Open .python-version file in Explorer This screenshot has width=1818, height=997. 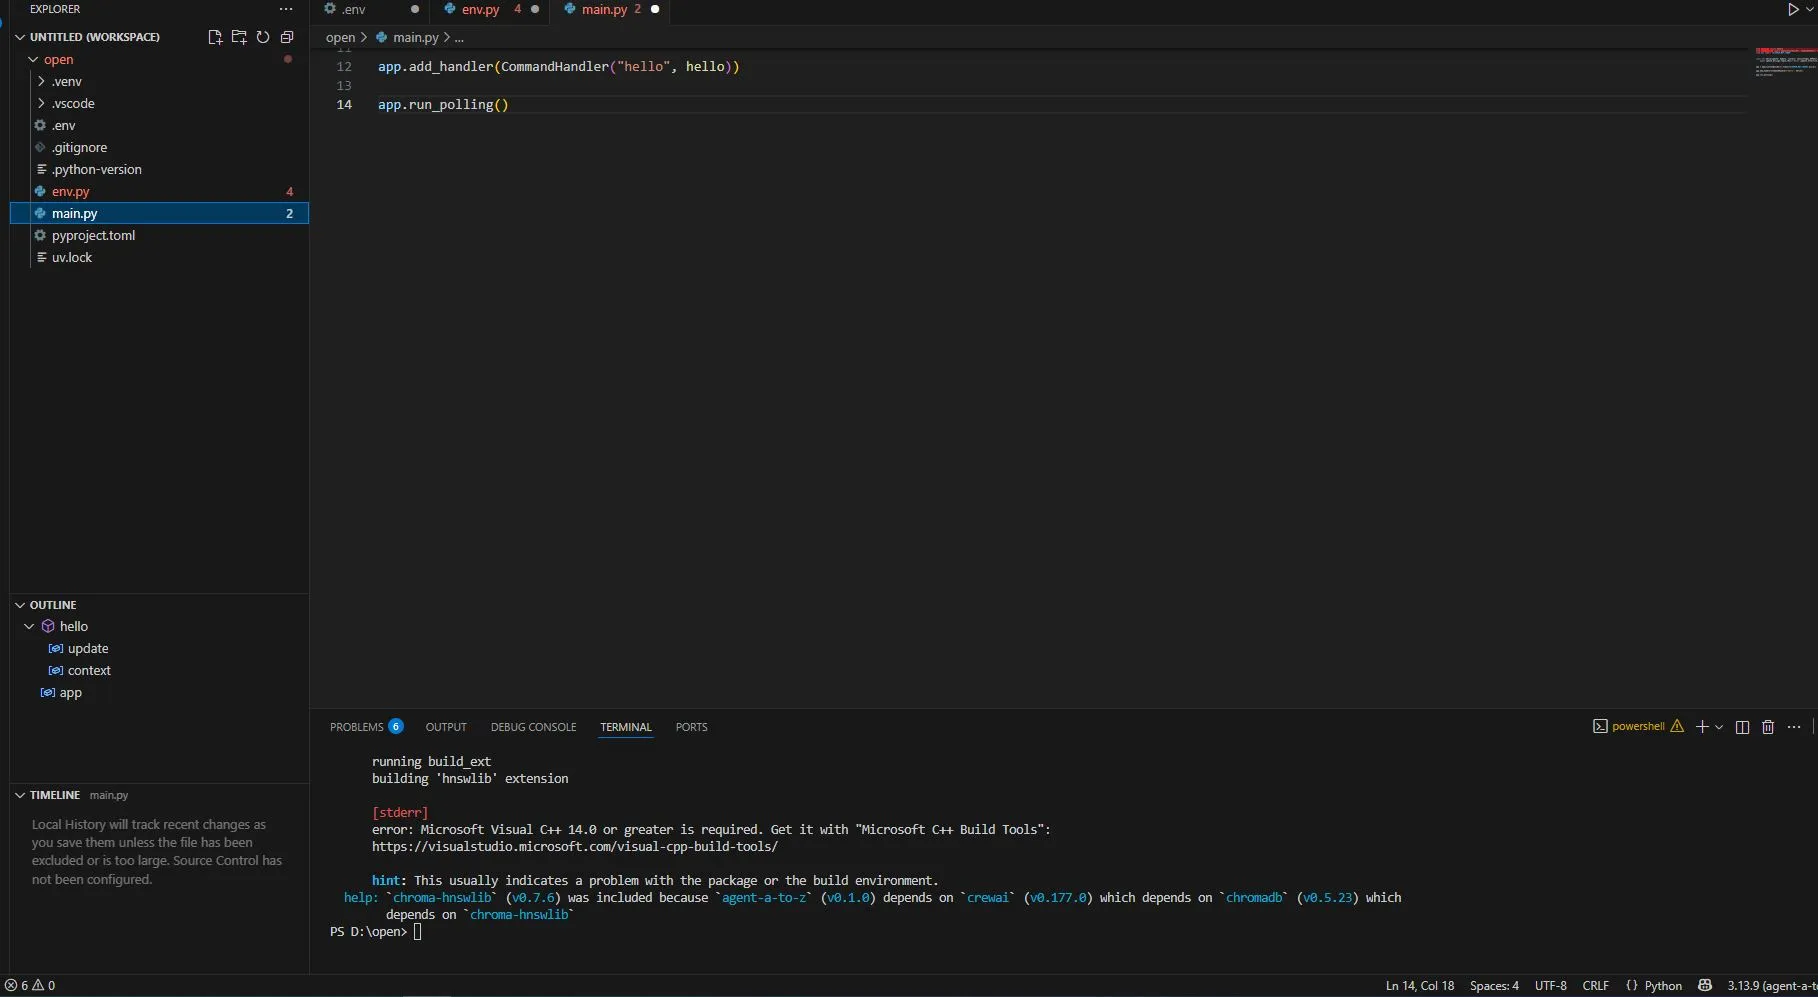pos(160,170)
